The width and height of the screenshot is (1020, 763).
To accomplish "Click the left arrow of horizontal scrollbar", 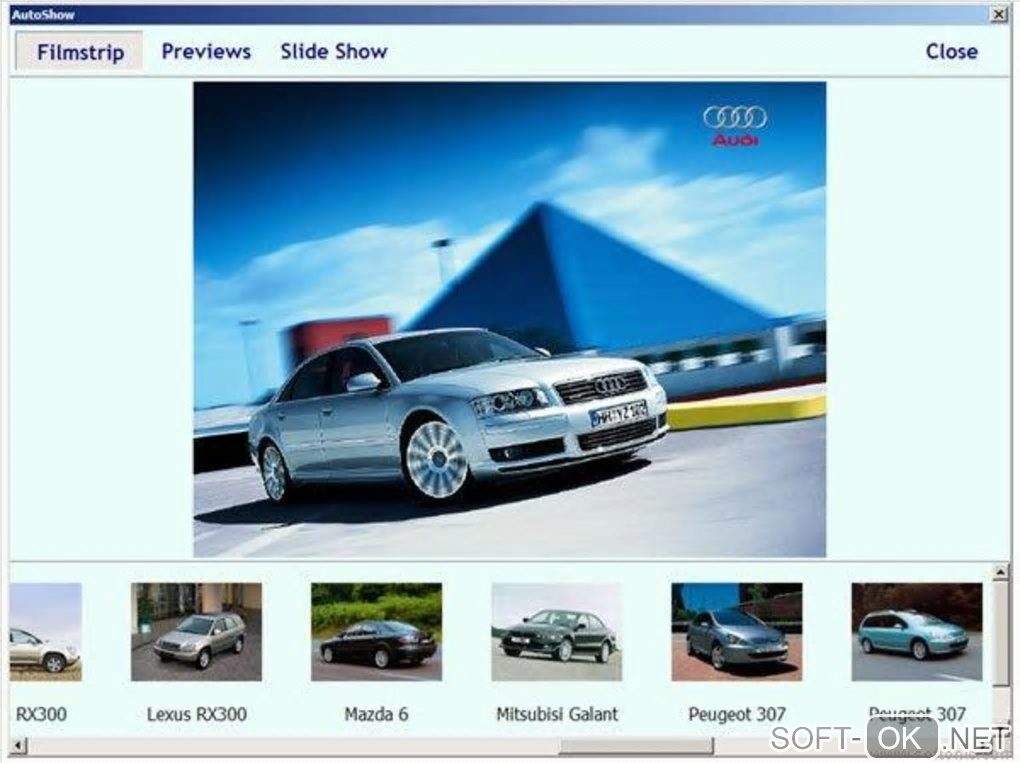I will (19, 745).
